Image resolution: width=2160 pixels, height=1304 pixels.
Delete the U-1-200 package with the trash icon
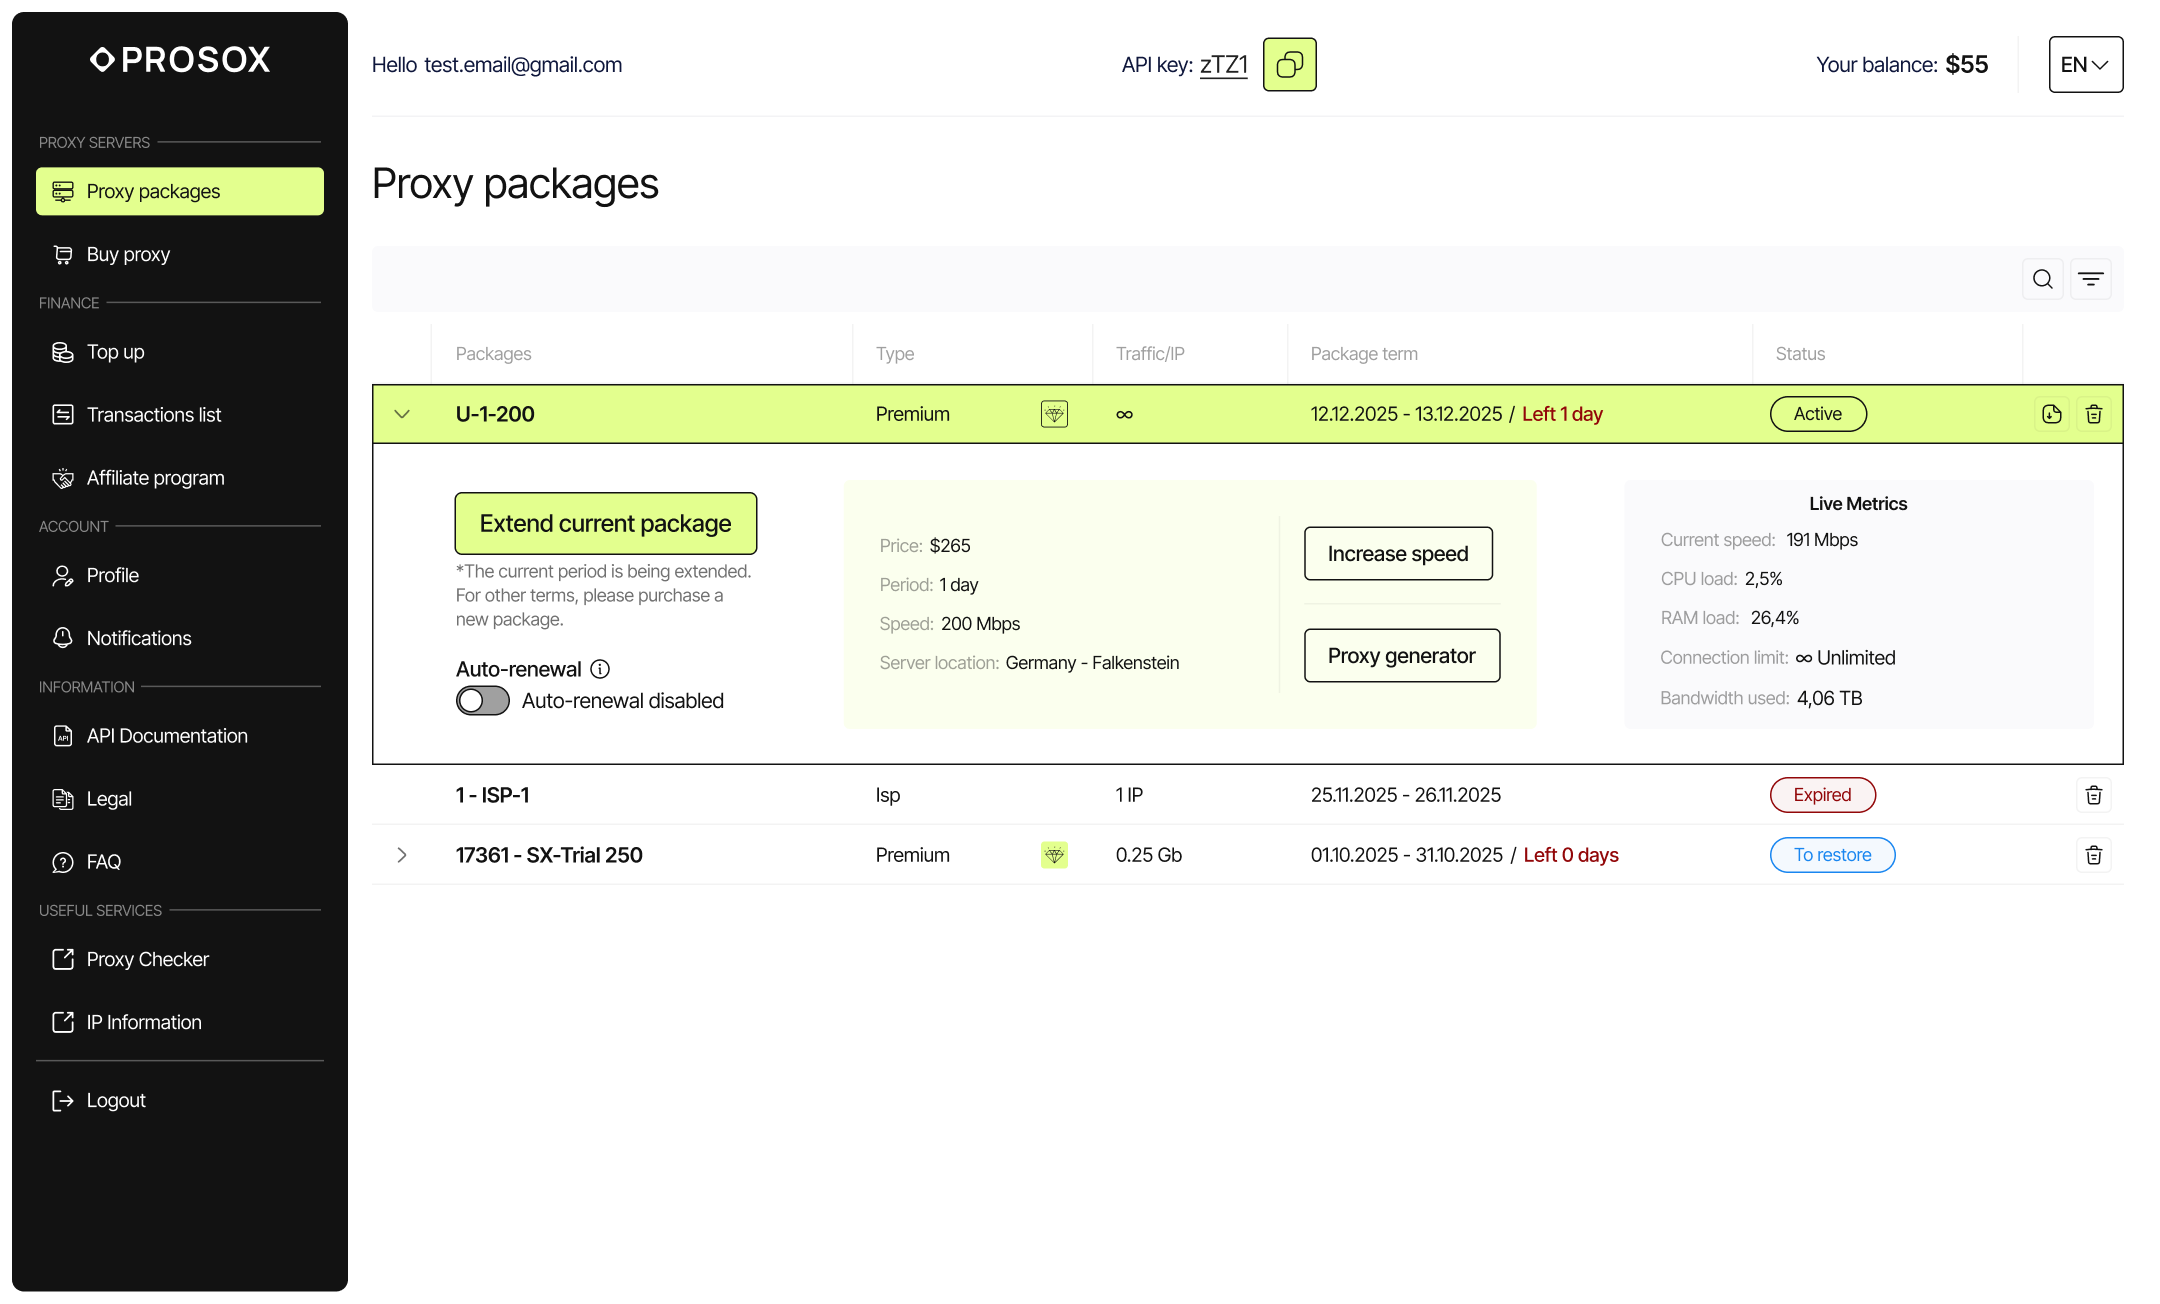(x=2093, y=414)
